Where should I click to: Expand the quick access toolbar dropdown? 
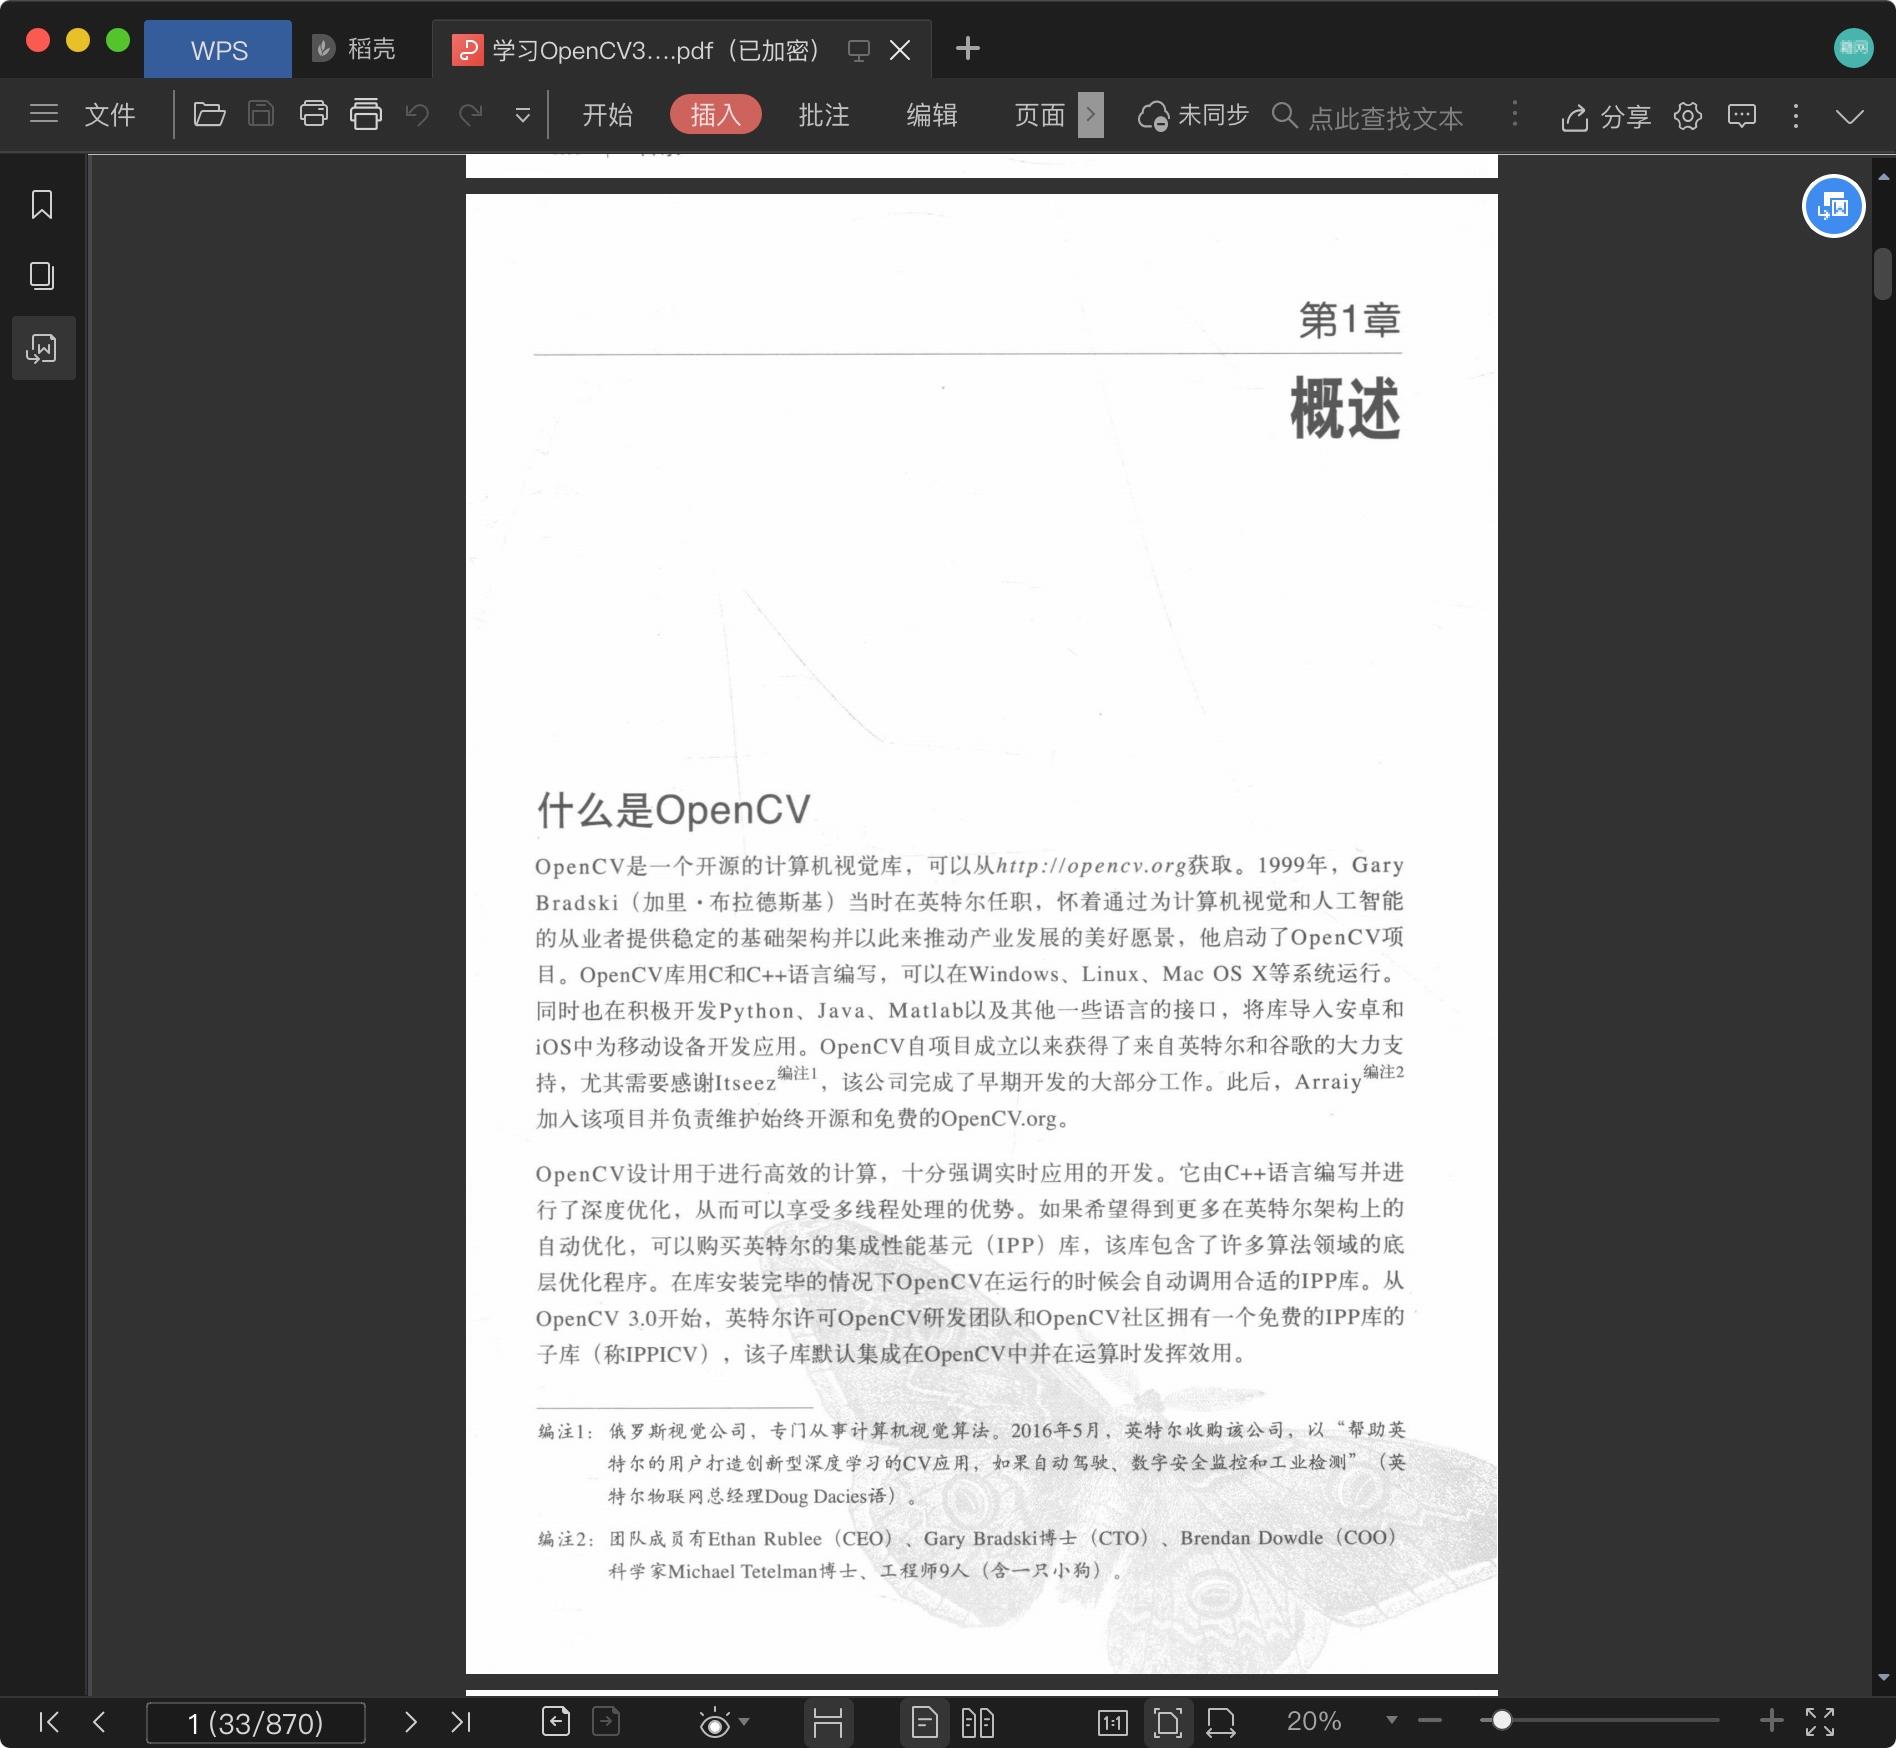click(x=522, y=116)
